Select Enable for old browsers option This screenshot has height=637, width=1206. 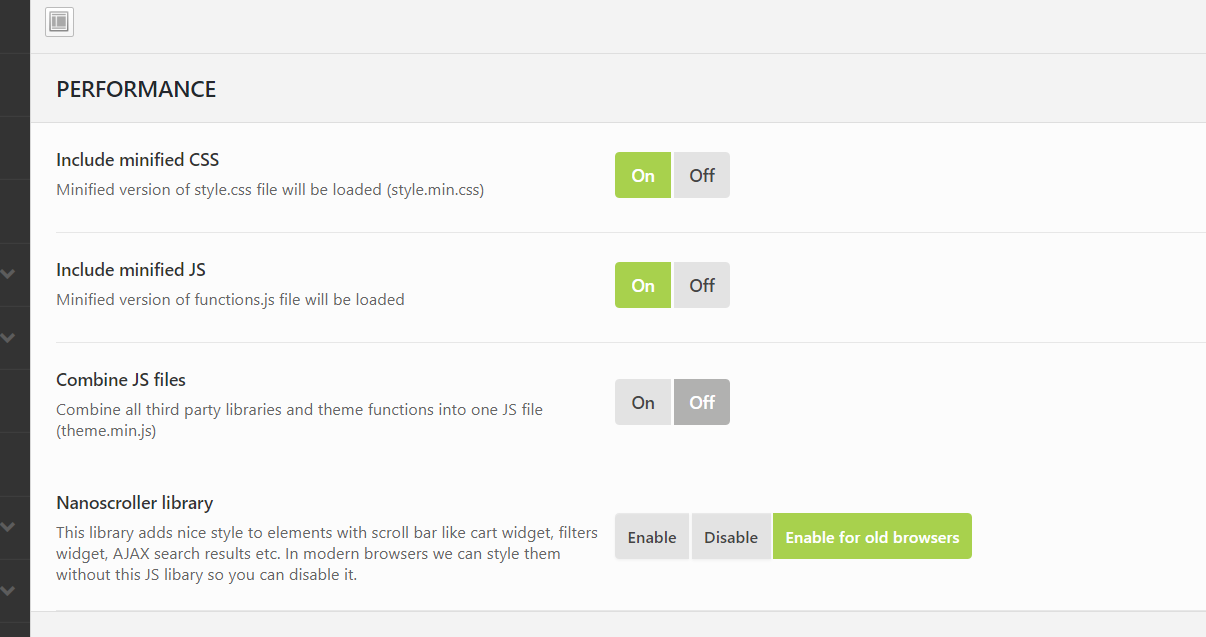(871, 537)
